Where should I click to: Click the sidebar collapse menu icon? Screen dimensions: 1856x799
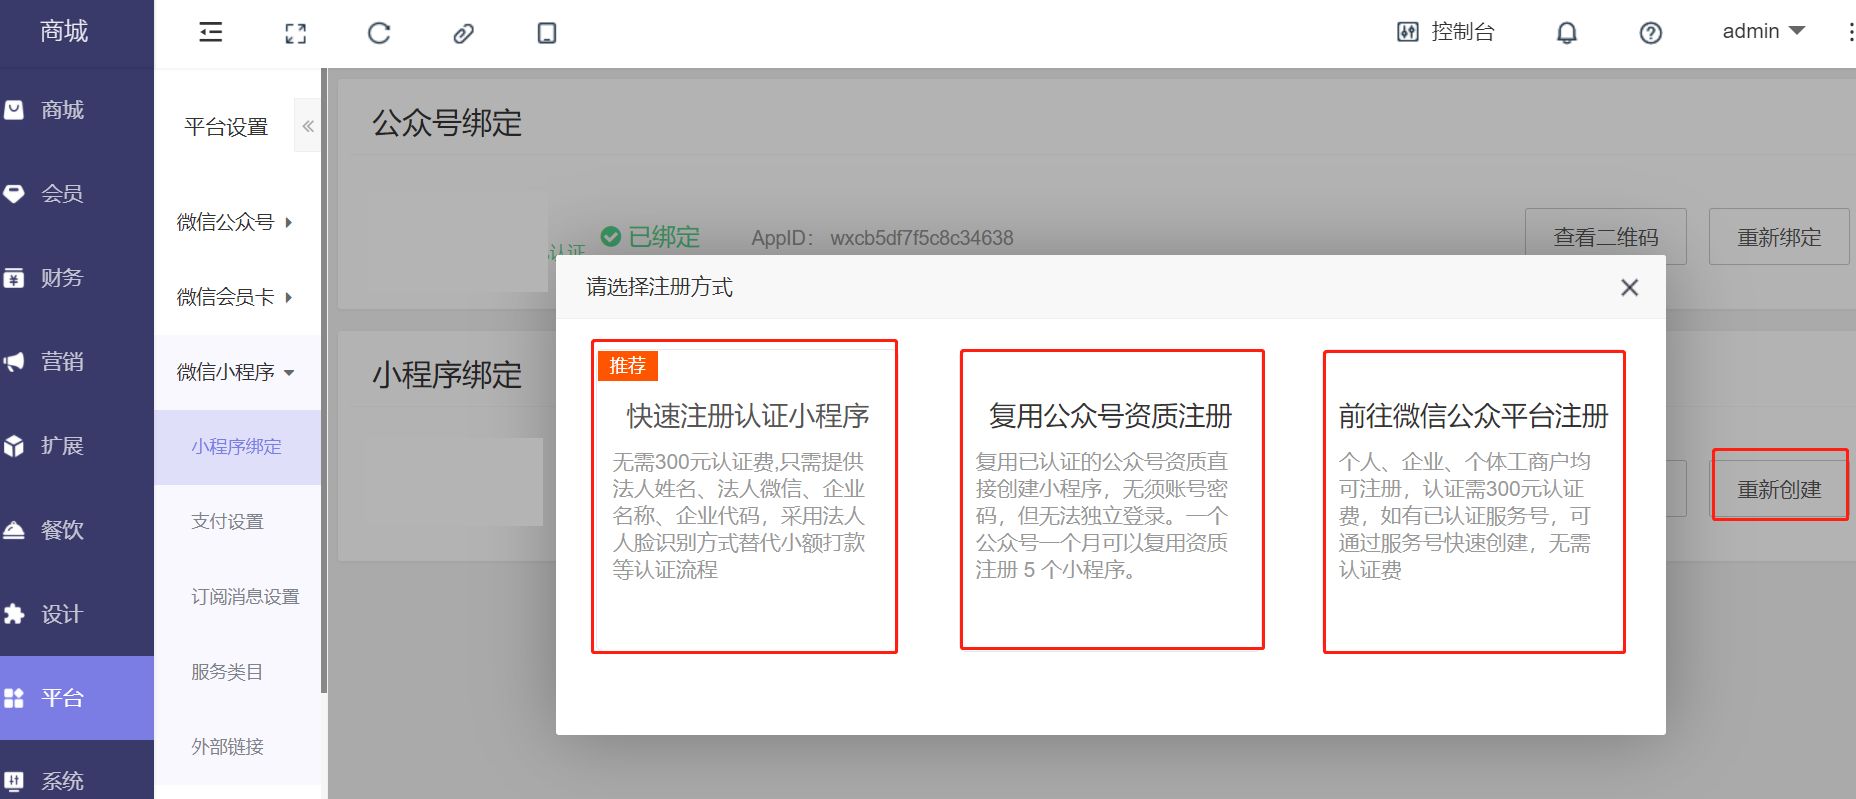pos(211,33)
